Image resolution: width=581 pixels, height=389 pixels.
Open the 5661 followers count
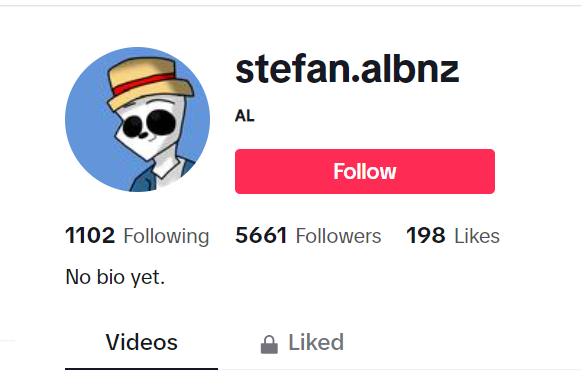click(x=261, y=236)
